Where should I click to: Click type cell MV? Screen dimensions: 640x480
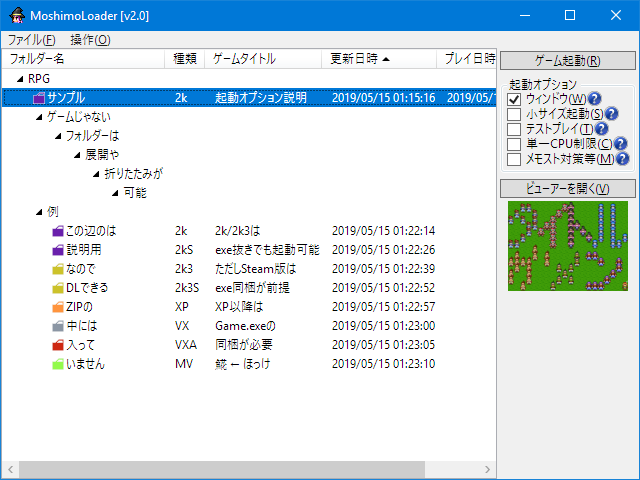(x=184, y=364)
